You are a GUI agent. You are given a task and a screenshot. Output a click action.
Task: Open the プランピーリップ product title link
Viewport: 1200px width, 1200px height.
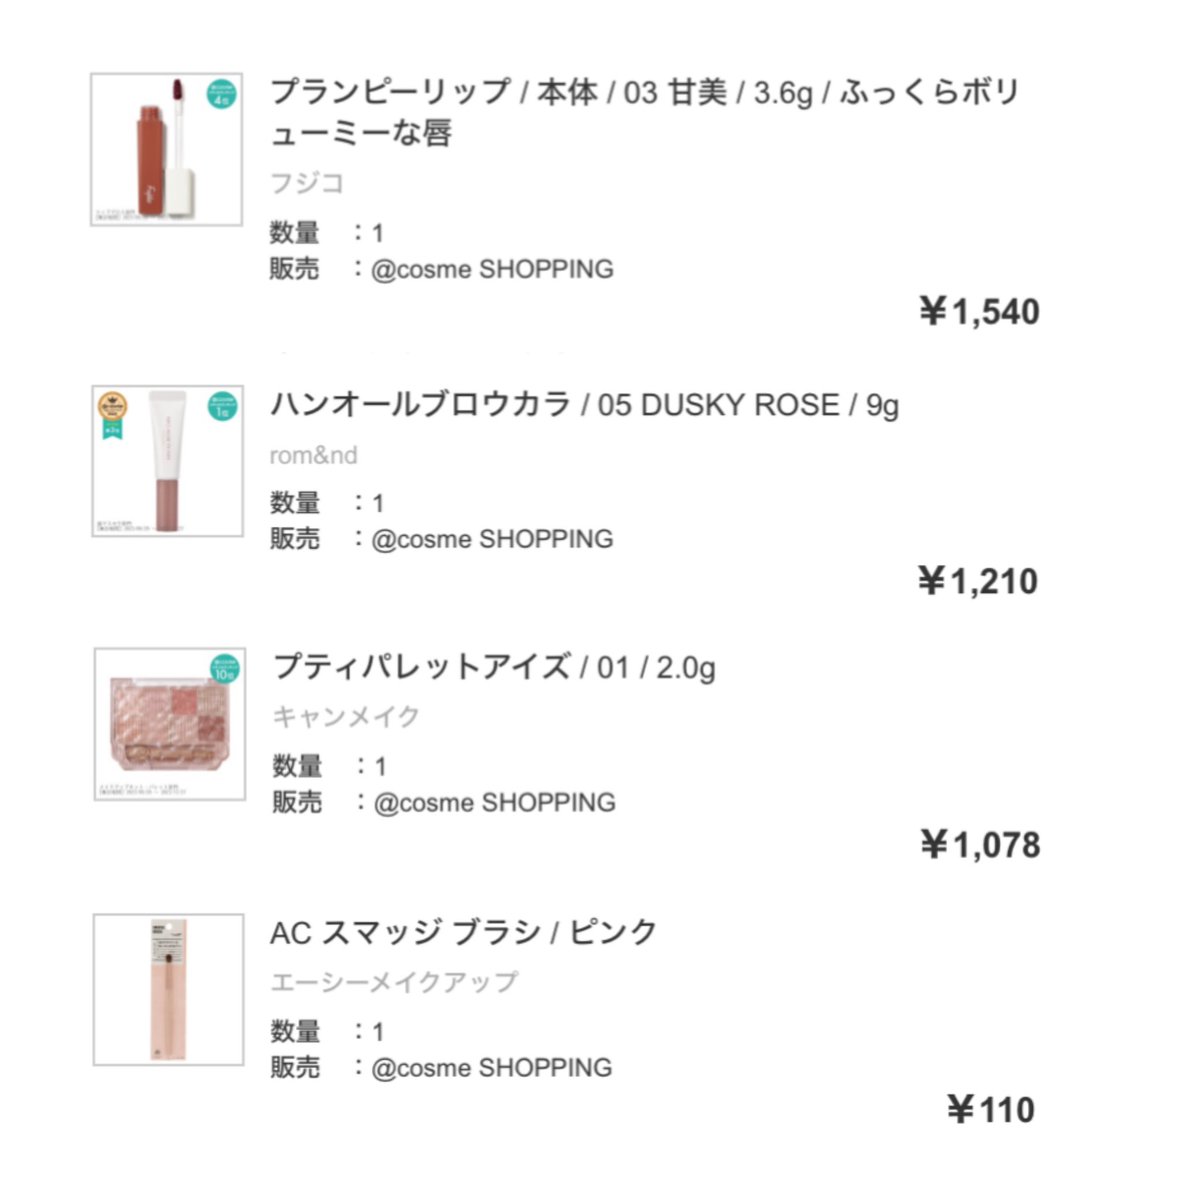click(x=644, y=111)
